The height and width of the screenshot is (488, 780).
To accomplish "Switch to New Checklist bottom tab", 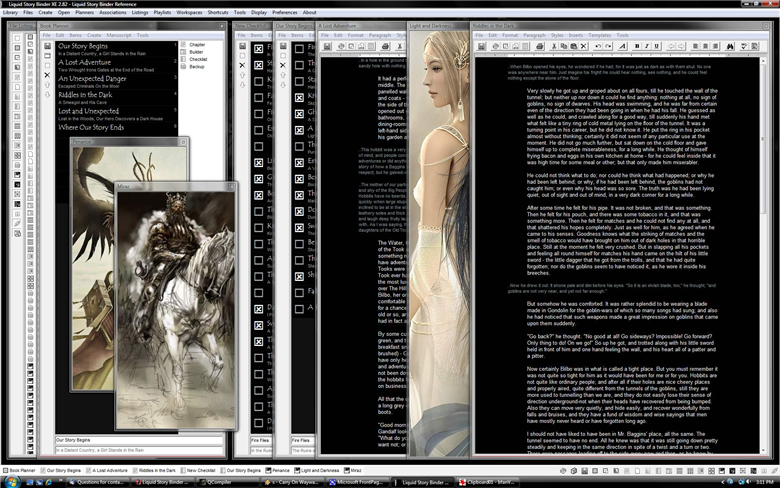I will coord(197,470).
